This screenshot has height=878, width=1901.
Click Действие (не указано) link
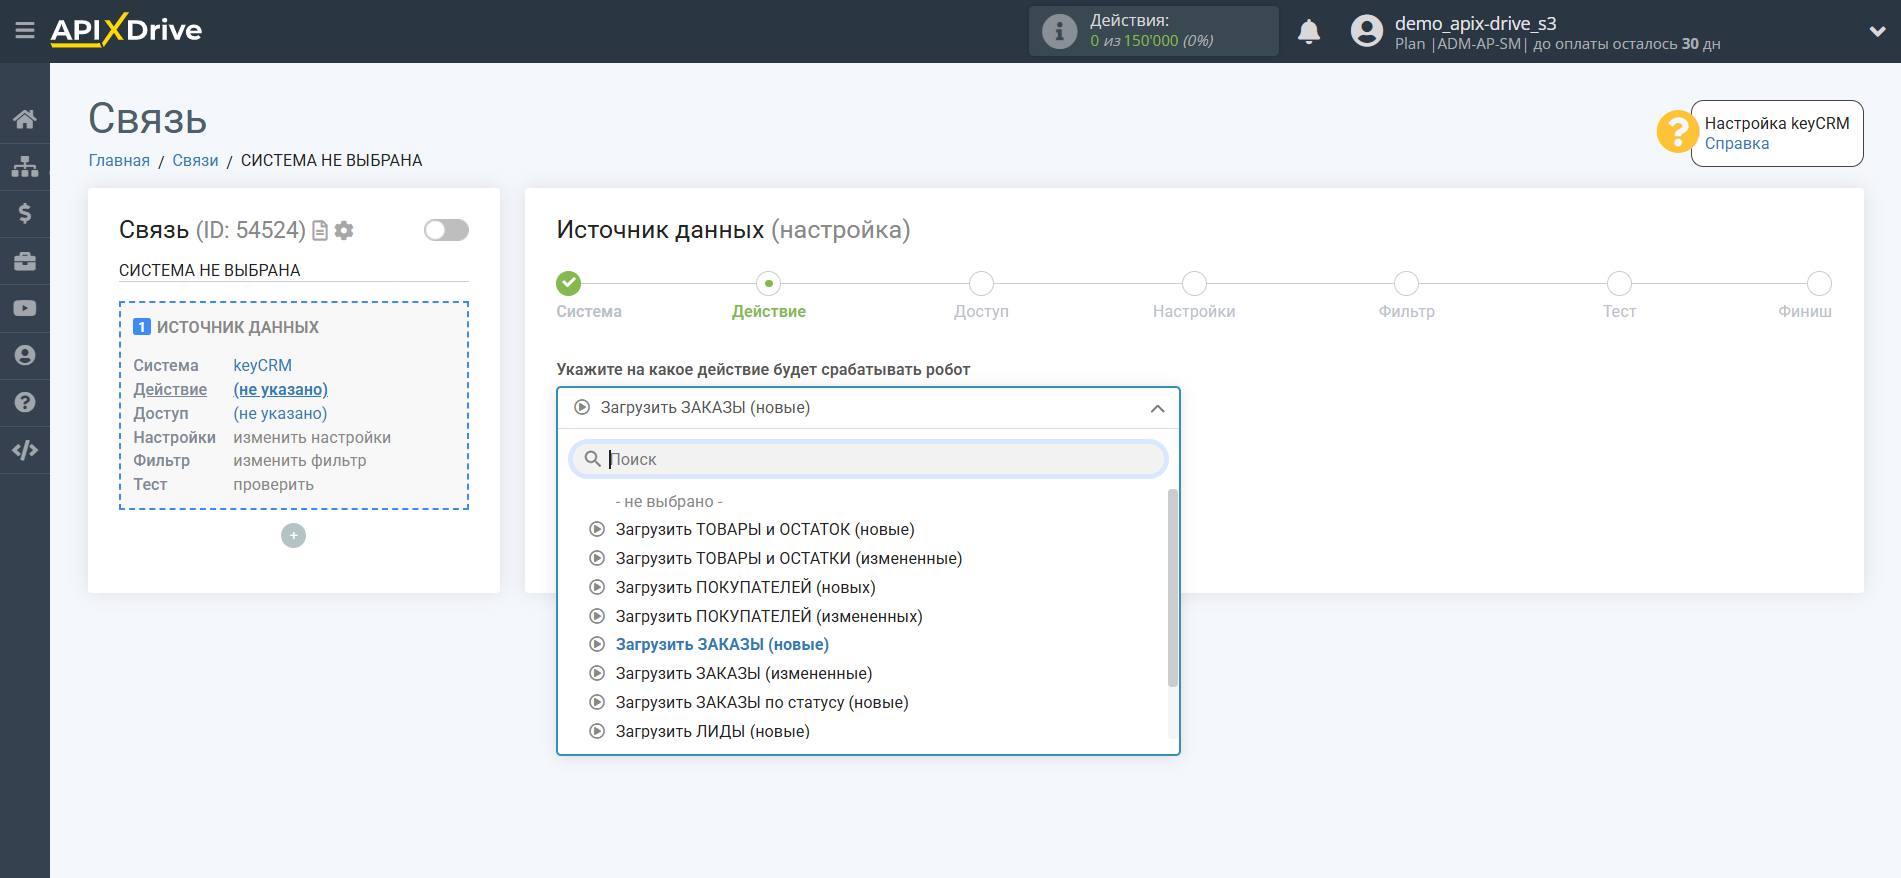281,390
